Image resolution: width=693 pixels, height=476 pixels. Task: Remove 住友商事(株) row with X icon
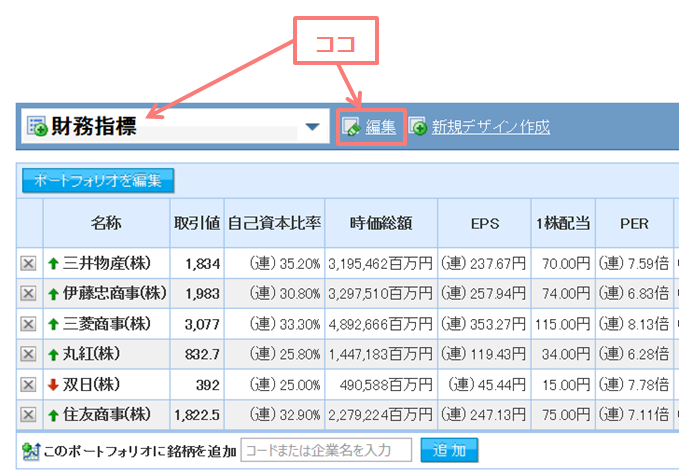[x=28, y=415]
